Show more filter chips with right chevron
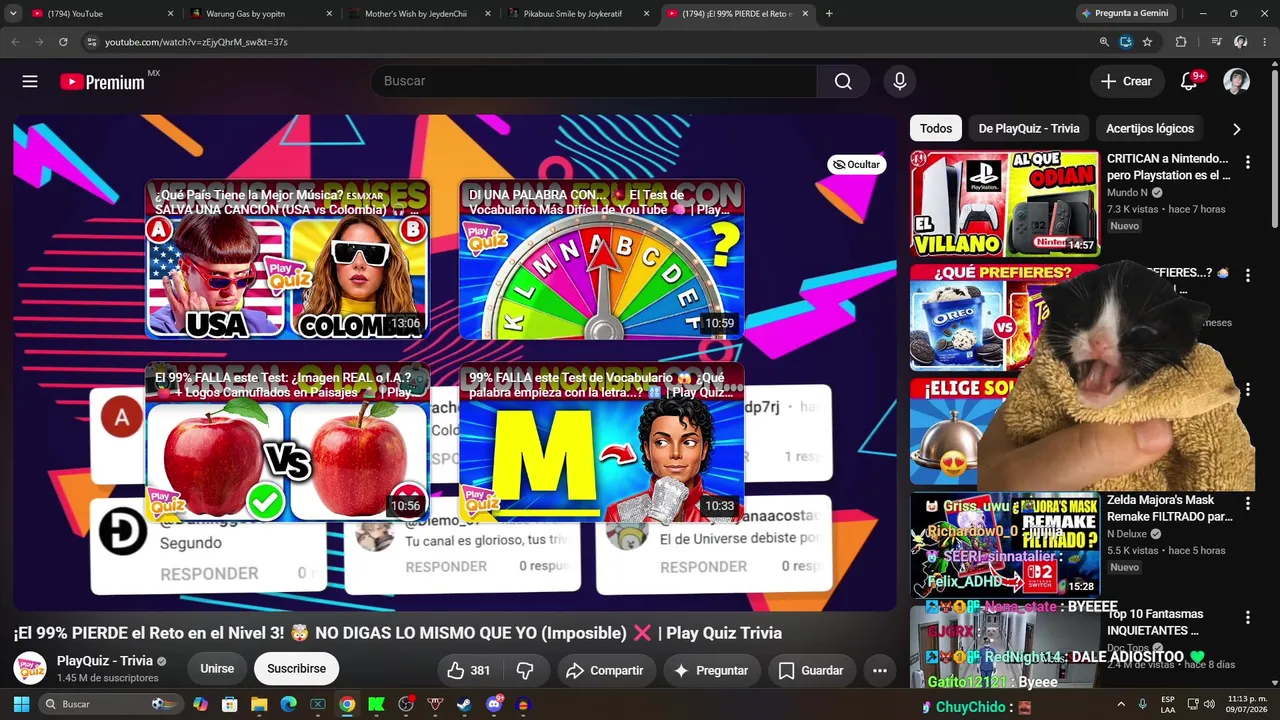The height and width of the screenshot is (720, 1280). click(x=1236, y=129)
